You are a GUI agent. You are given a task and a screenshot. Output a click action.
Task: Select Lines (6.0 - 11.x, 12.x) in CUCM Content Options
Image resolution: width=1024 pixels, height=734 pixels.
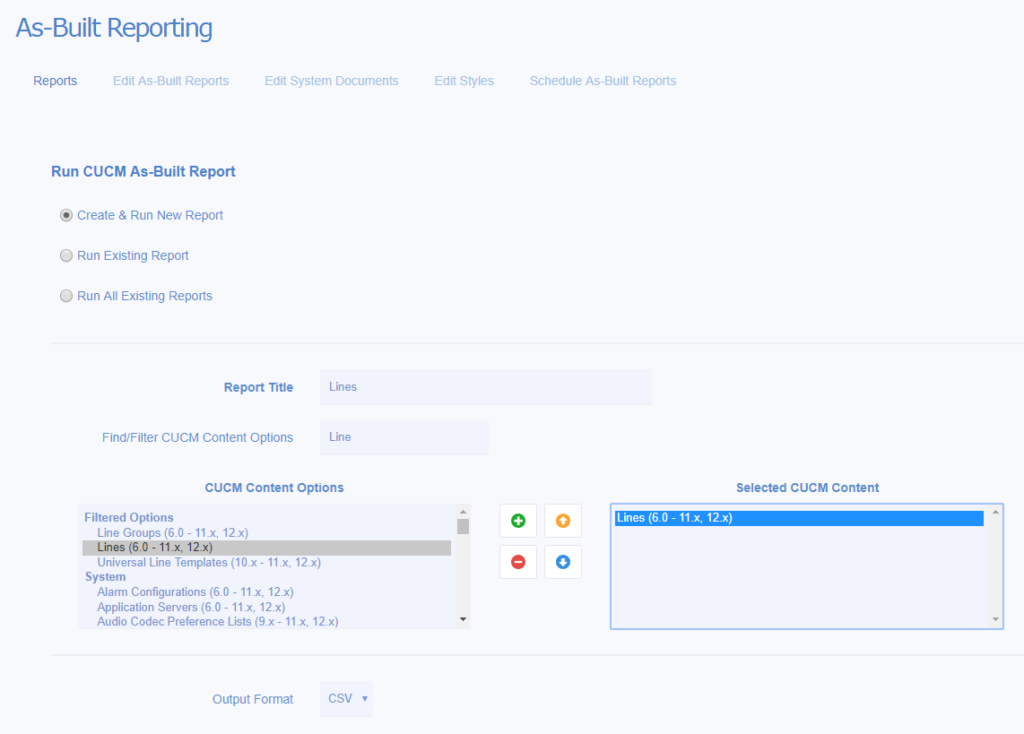tap(266, 547)
